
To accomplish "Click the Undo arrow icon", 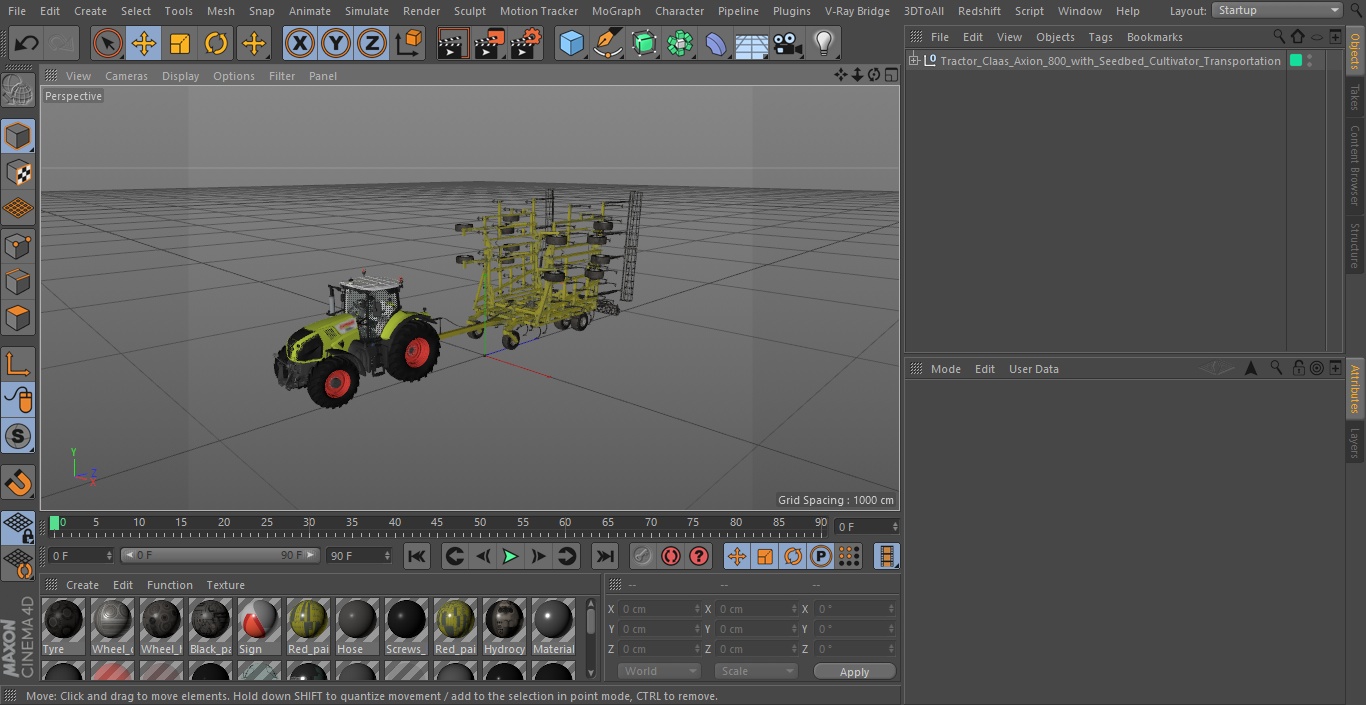I will (27, 43).
